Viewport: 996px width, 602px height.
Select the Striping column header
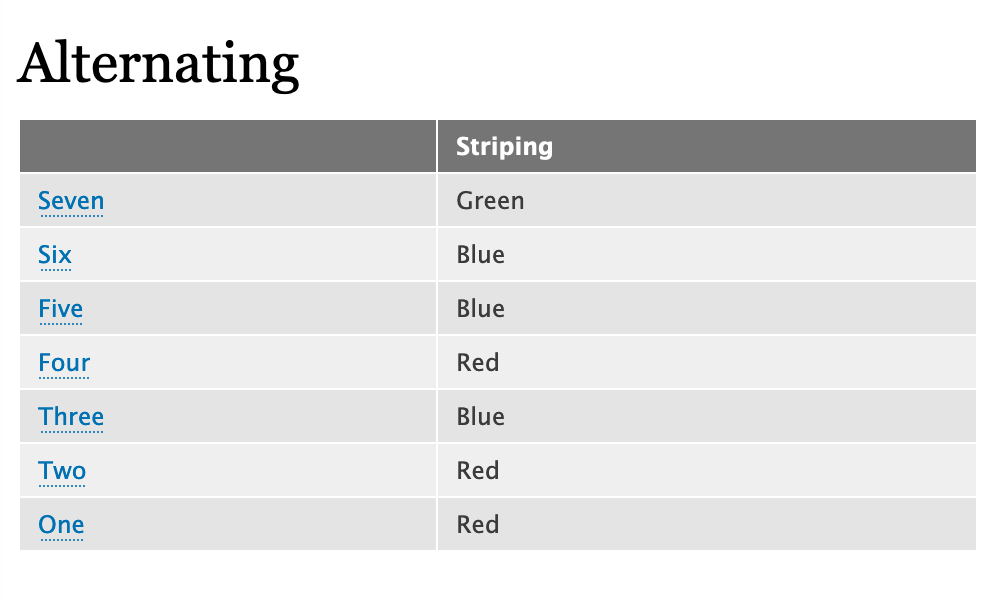[504, 145]
